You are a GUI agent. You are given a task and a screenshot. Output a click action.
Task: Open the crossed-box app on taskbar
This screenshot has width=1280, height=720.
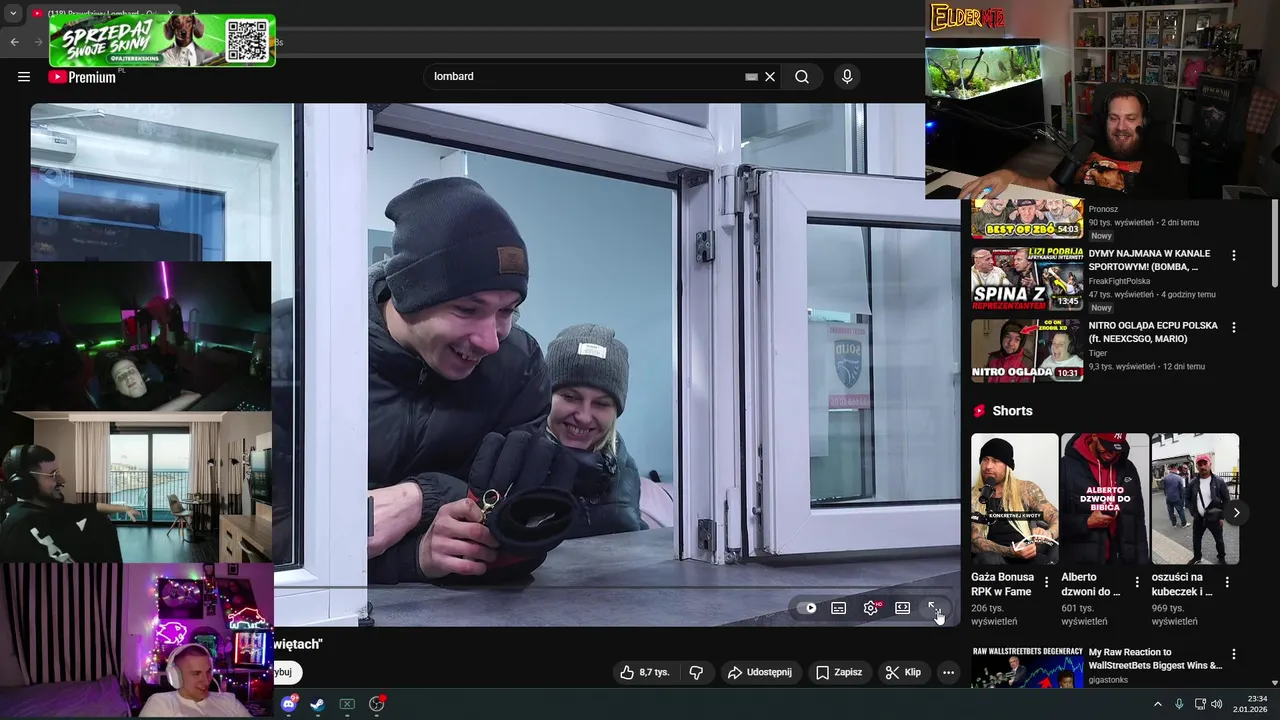[347, 704]
